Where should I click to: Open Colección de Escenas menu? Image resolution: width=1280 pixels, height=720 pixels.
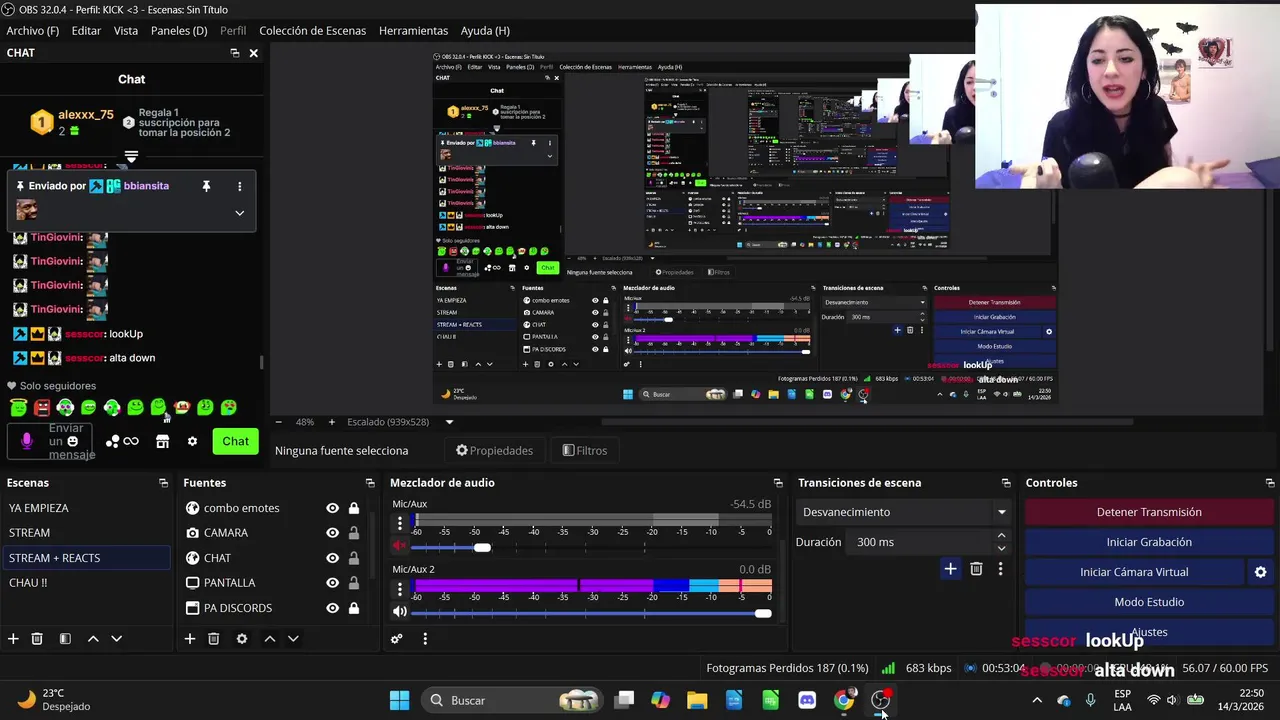[x=313, y=31]
